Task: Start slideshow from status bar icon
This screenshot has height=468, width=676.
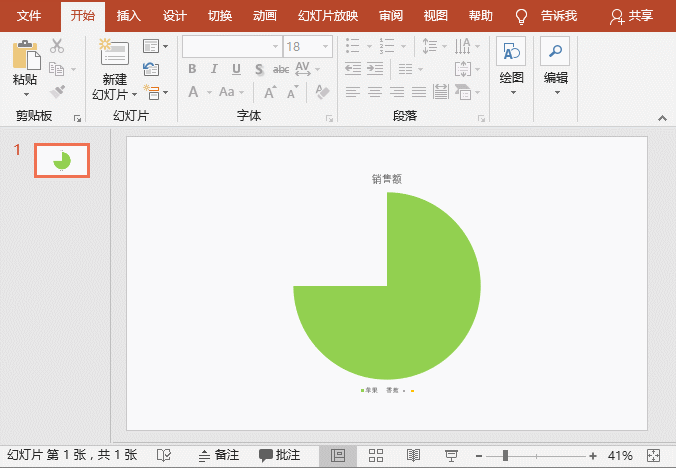Action: coord(451,456)
